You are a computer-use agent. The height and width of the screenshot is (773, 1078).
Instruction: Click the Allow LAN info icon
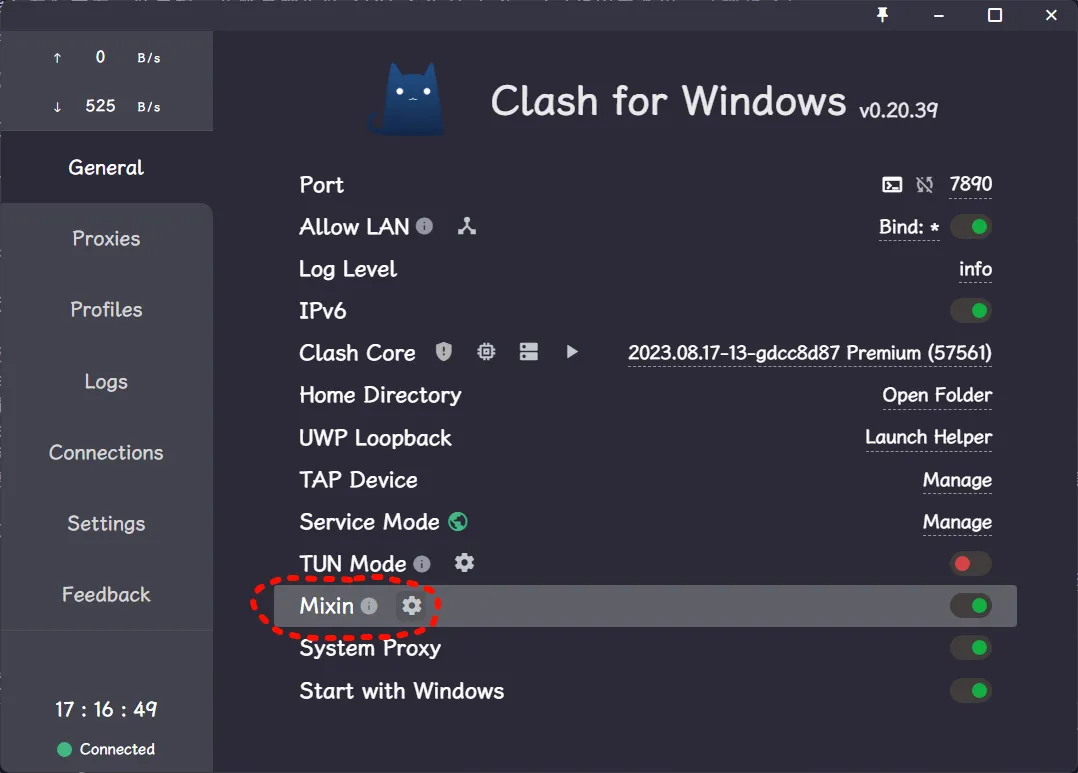424,226
